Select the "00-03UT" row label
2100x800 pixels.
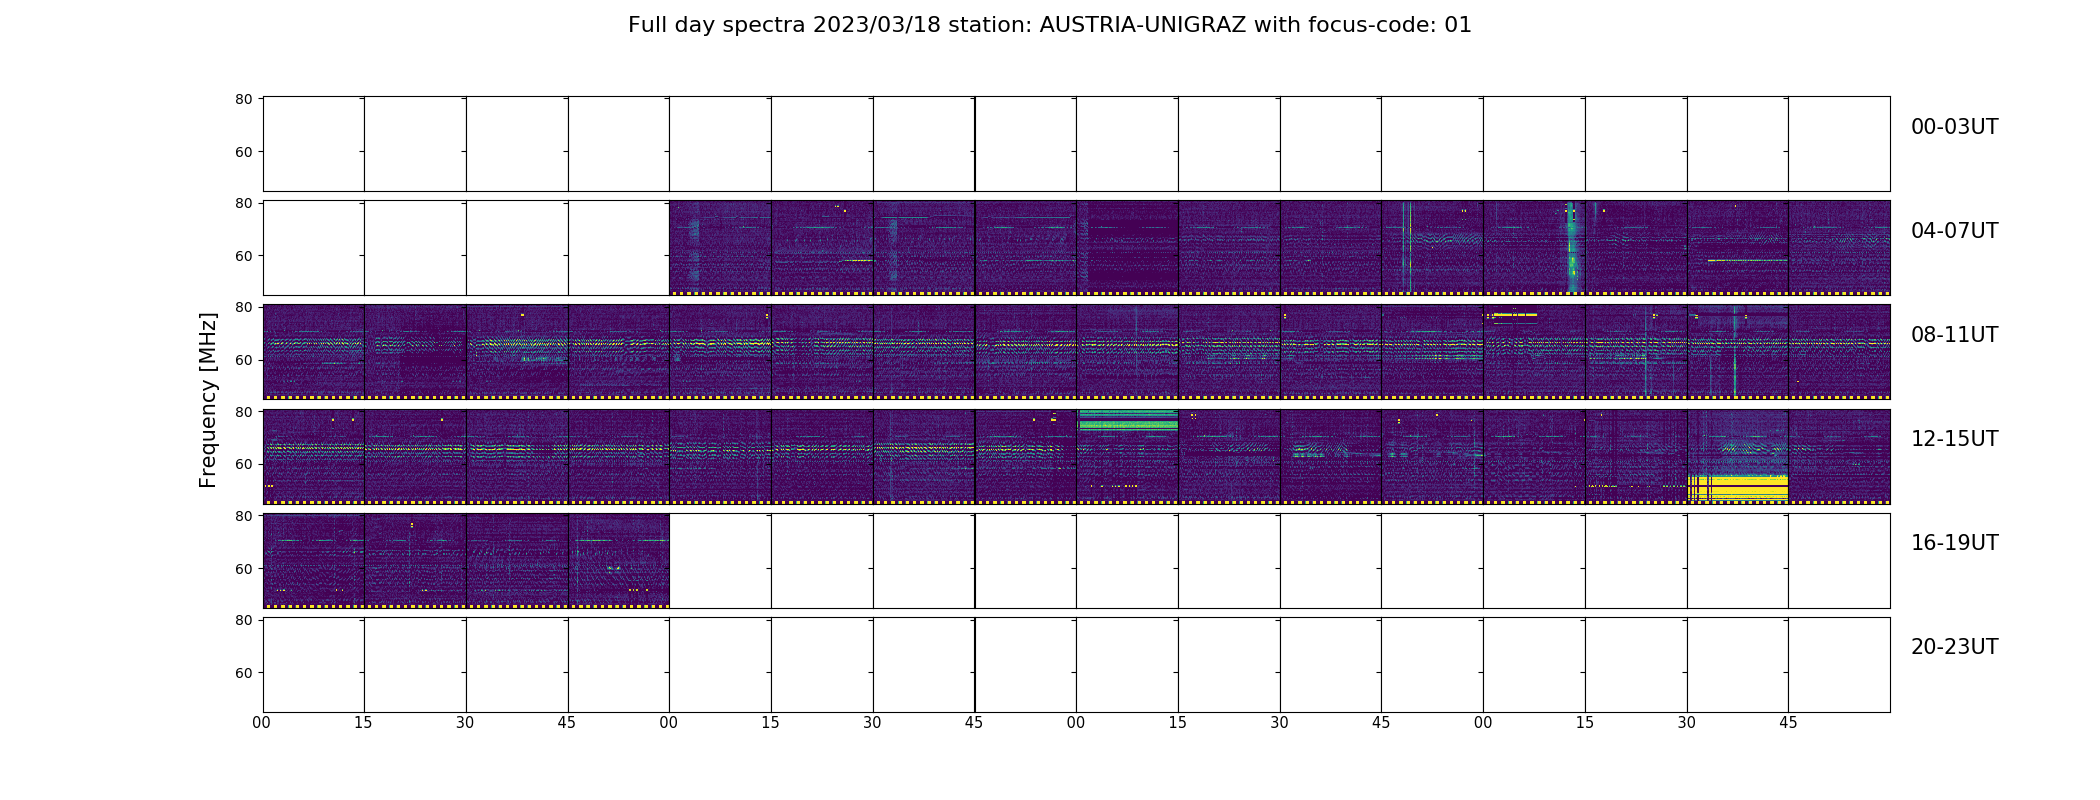coord(1954,127)
